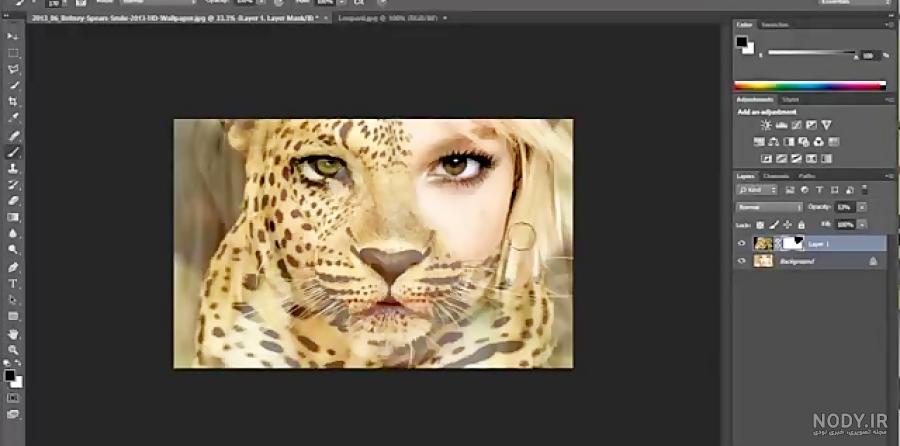
Task: Add a Brightness/Contrast adjustment
Action: [x=766, y=125]
